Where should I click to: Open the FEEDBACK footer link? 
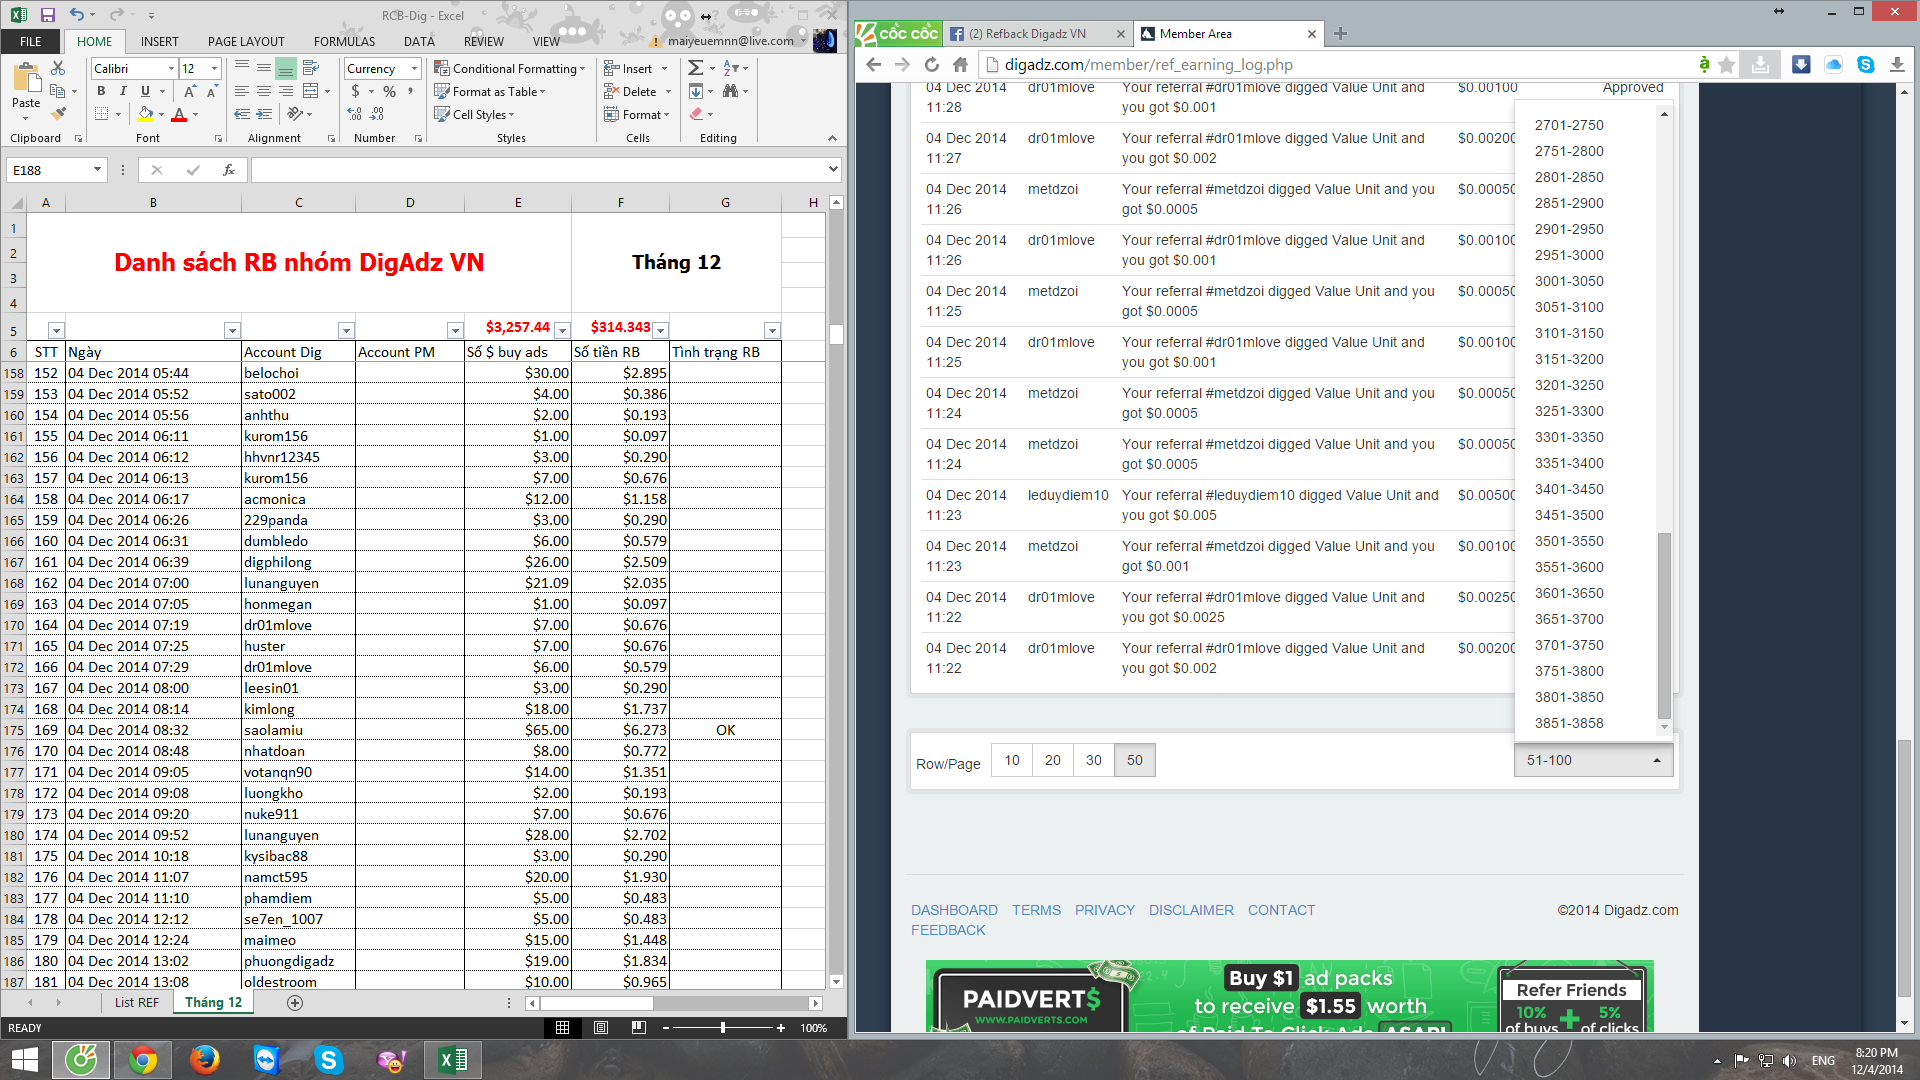click(x=948, y=930)
